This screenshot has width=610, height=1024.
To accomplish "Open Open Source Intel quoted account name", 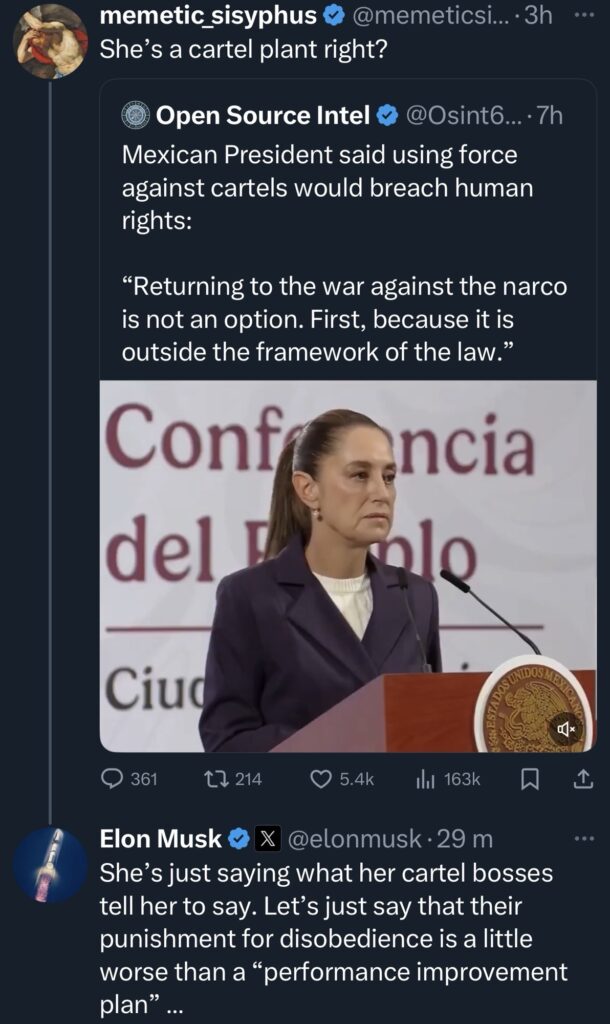I will pyautogui.click(x=262, y=116).
